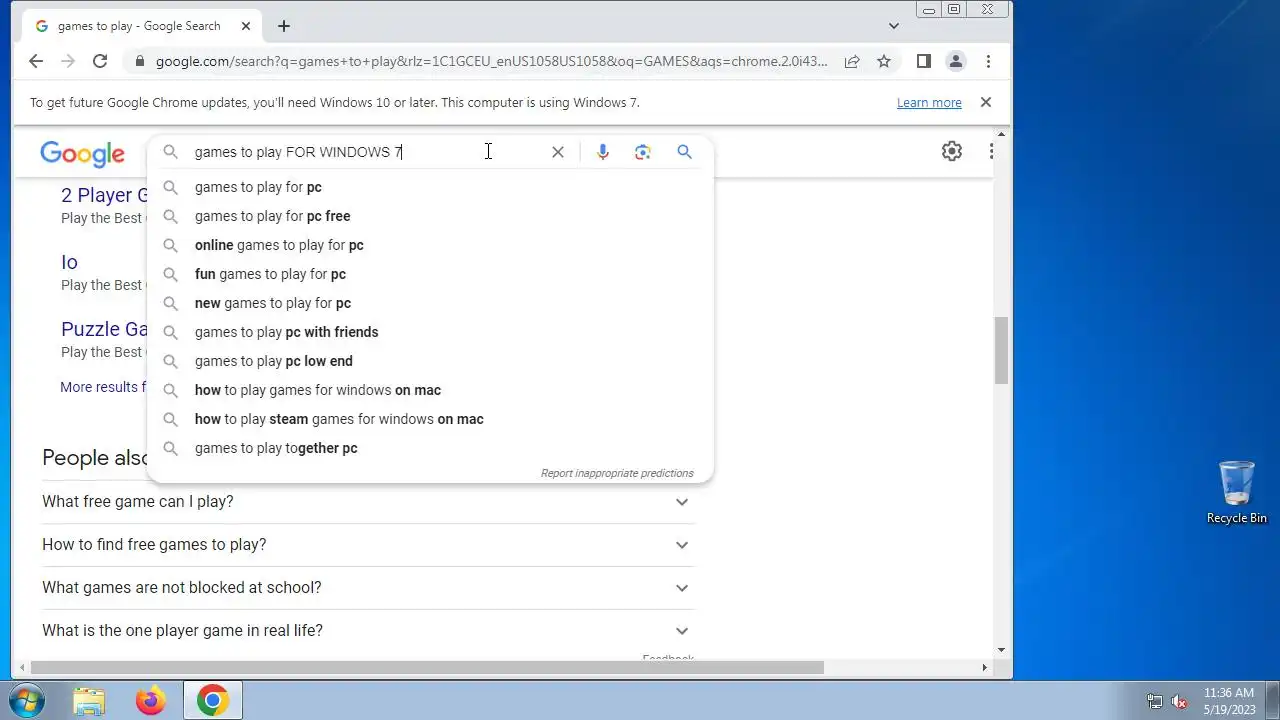Expand 'What is the one player game in real life?'
1280x720 pixels.
368,631
